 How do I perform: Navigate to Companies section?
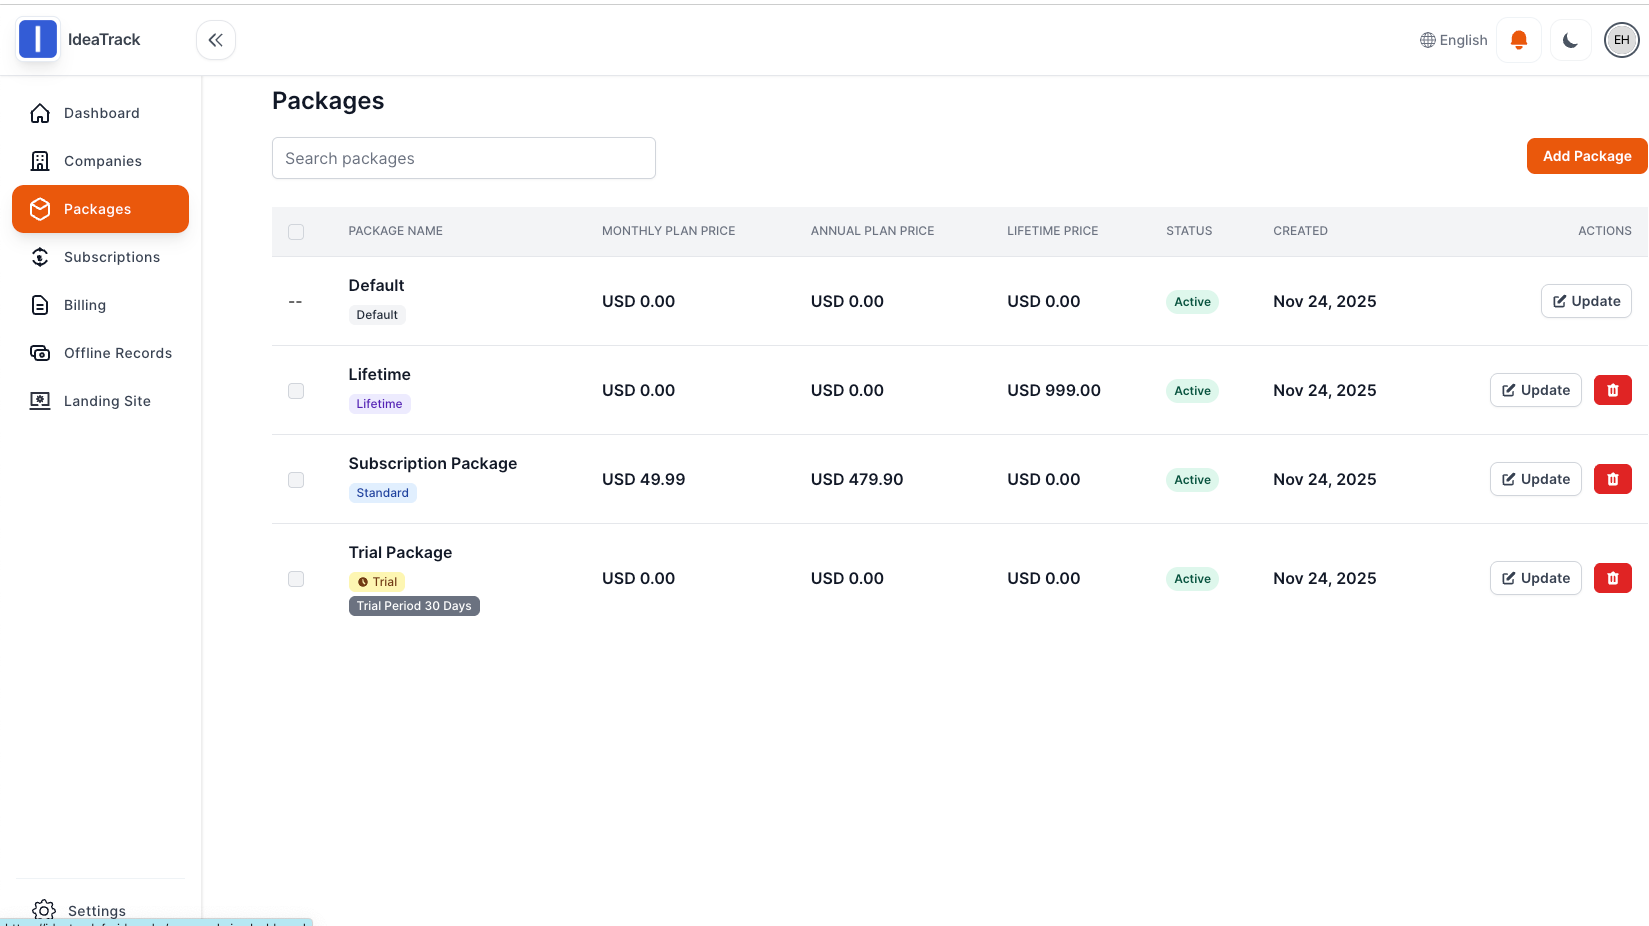(100, 161)
